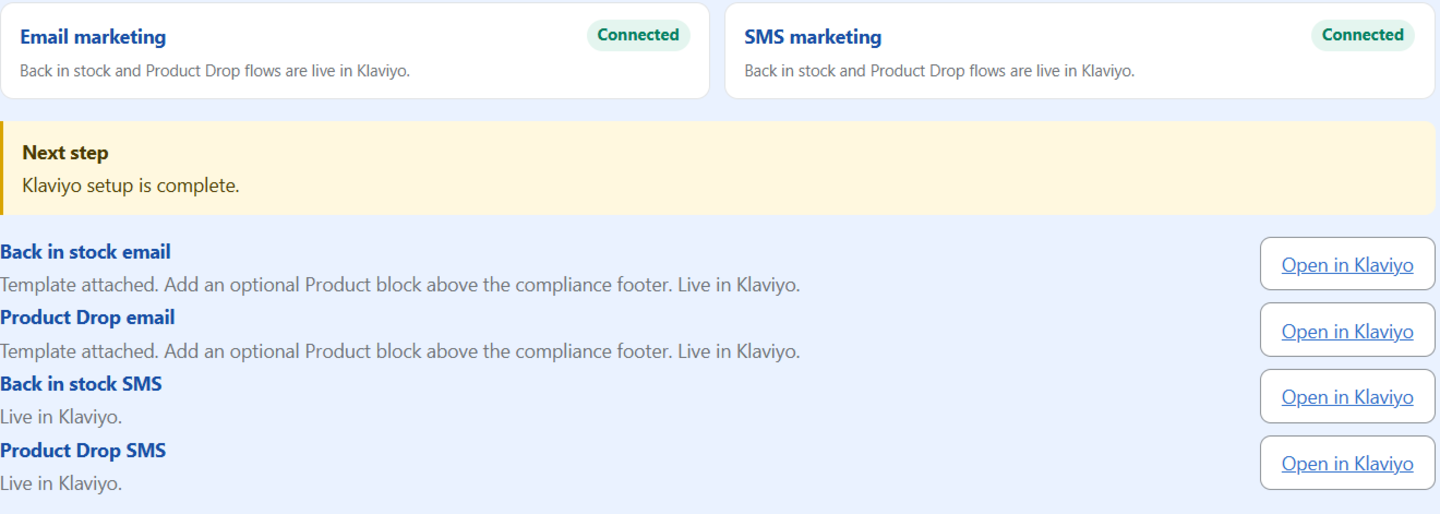Click 'Live in Klaviyo.' under Back in stock SMS
The width and height of the screenshot is (1440, 514).
pos(61,417)
